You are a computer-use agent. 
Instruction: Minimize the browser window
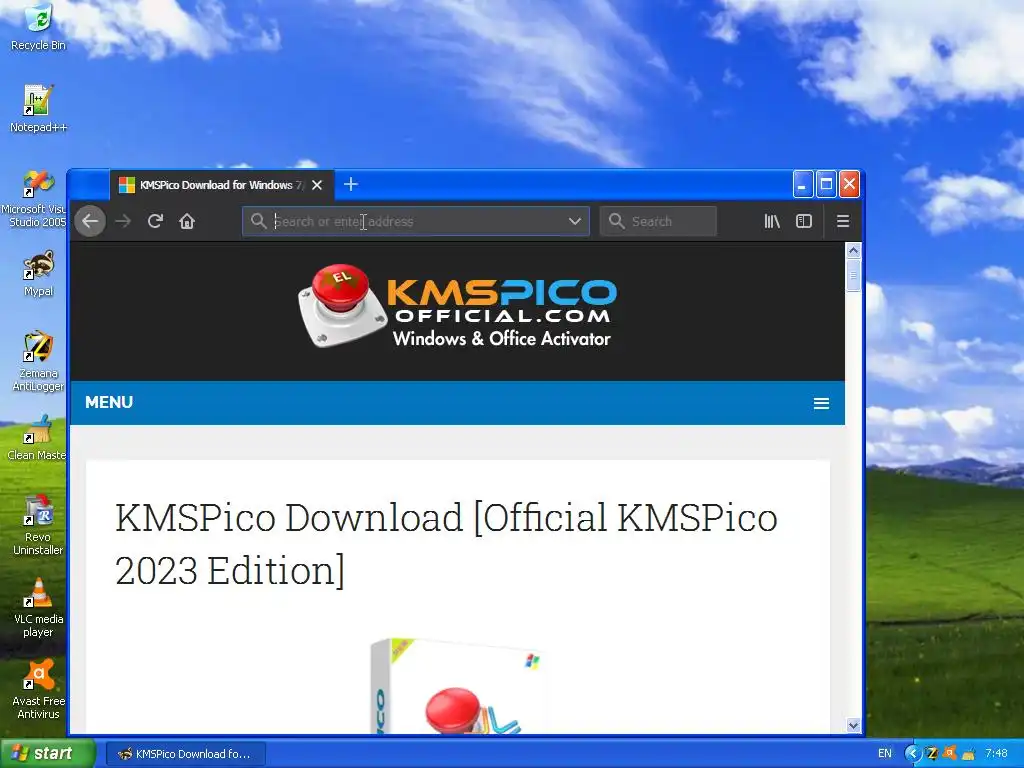(x=803, y=184)
